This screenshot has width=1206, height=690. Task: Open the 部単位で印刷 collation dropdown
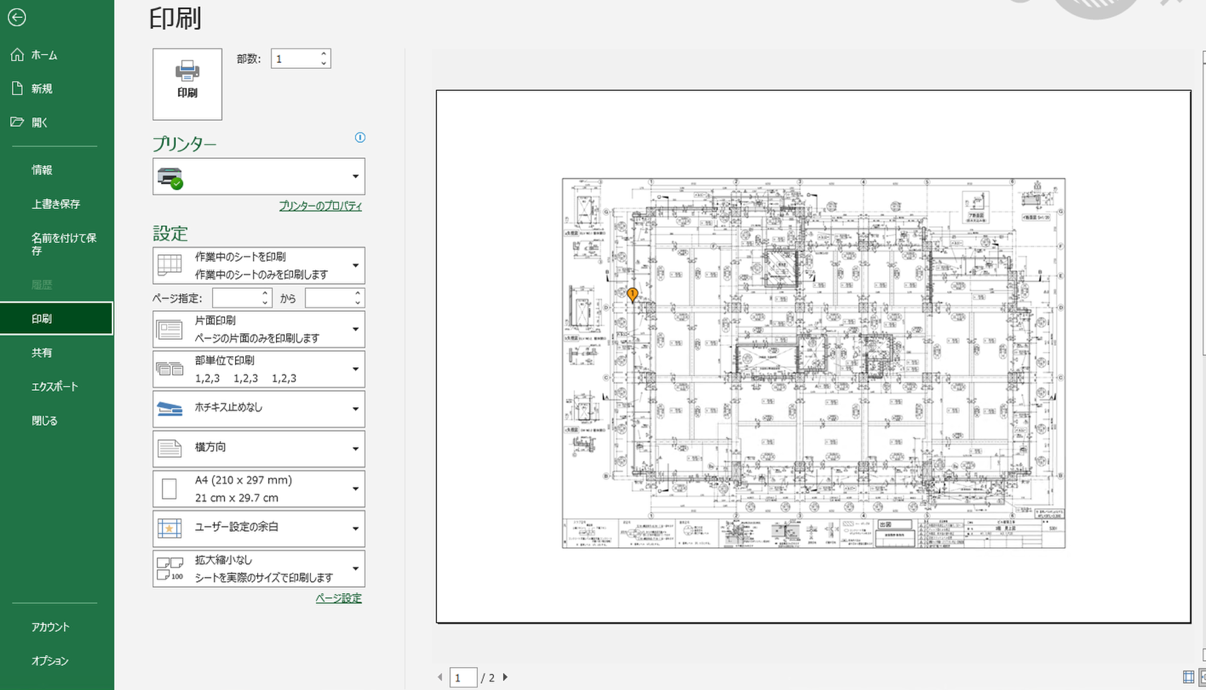tap(259, 369)
